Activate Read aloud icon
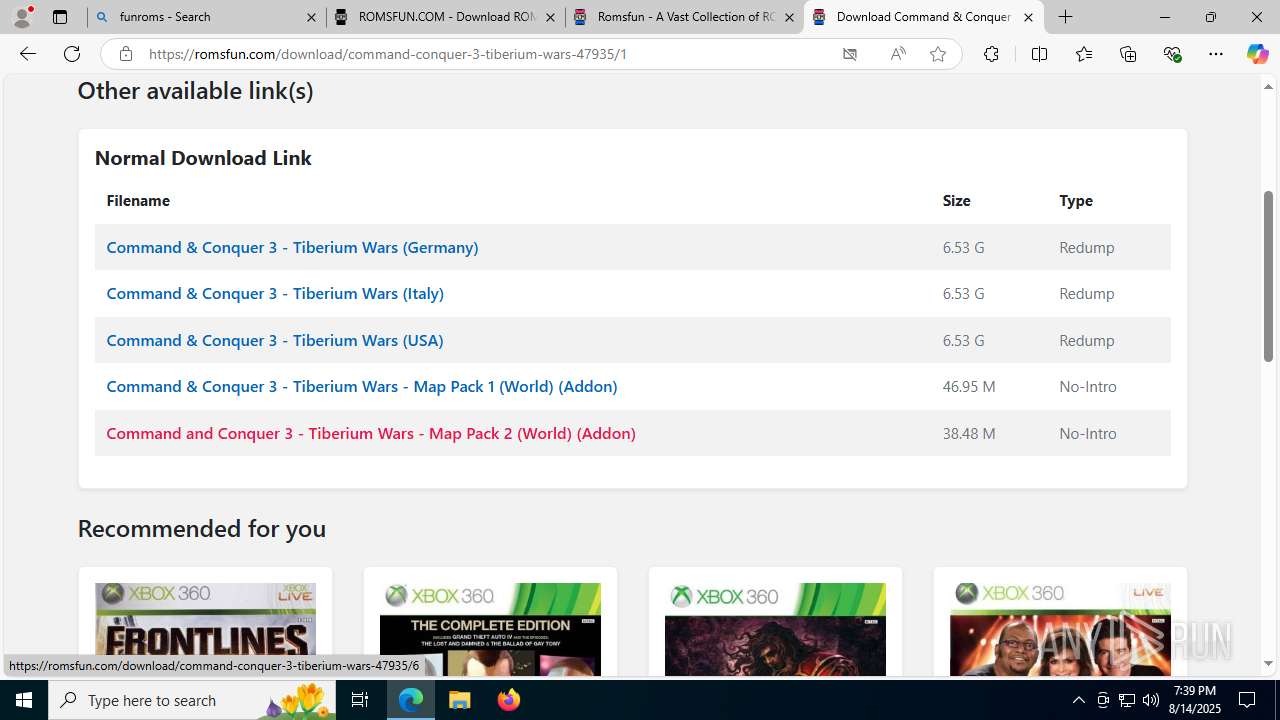Image resolution: width=1280 pixels, height=720 pixels. [898, 54]
